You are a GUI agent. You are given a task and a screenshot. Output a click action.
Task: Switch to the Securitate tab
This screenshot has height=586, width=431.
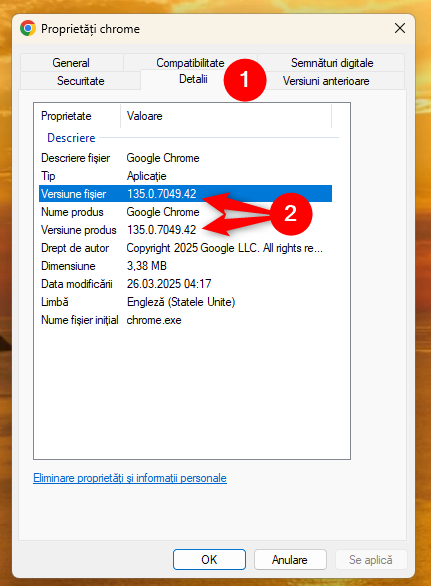(80, 81)
